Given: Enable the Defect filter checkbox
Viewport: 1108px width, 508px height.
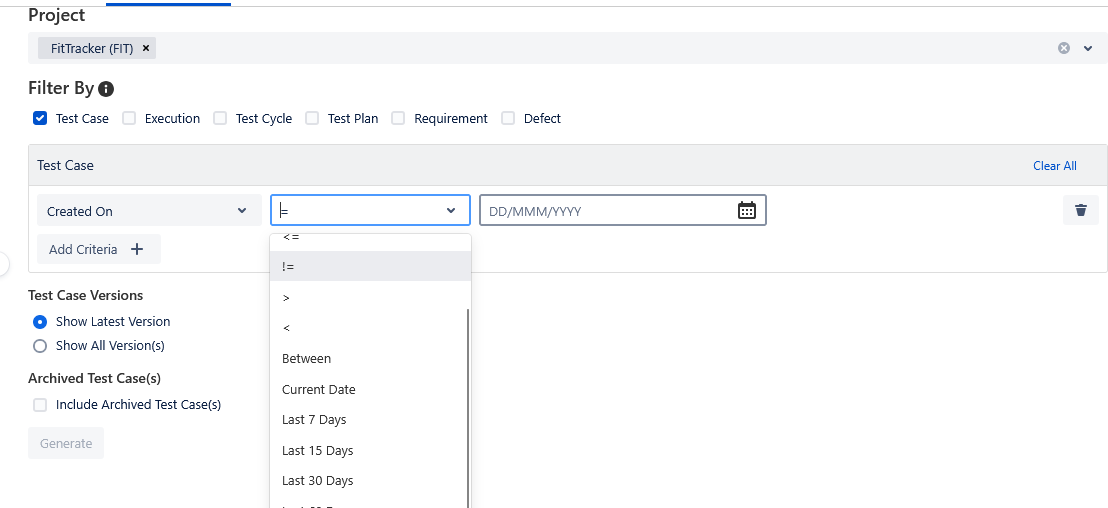Looking at the screenshot, I should coord(508,118).
